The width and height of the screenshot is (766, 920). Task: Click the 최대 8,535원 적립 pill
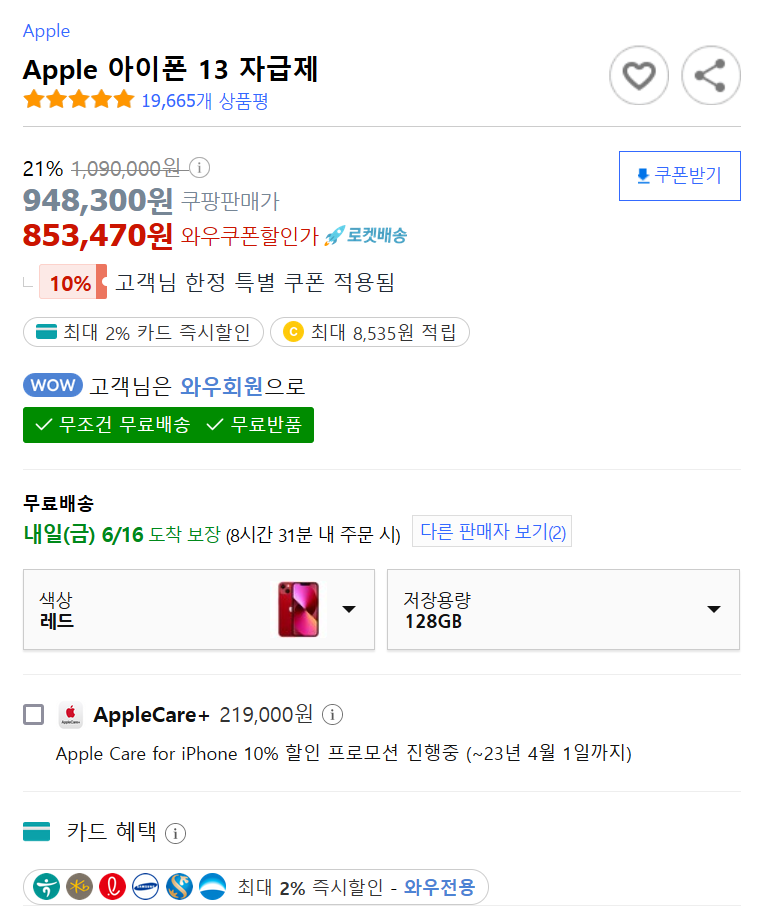[370, 332]
